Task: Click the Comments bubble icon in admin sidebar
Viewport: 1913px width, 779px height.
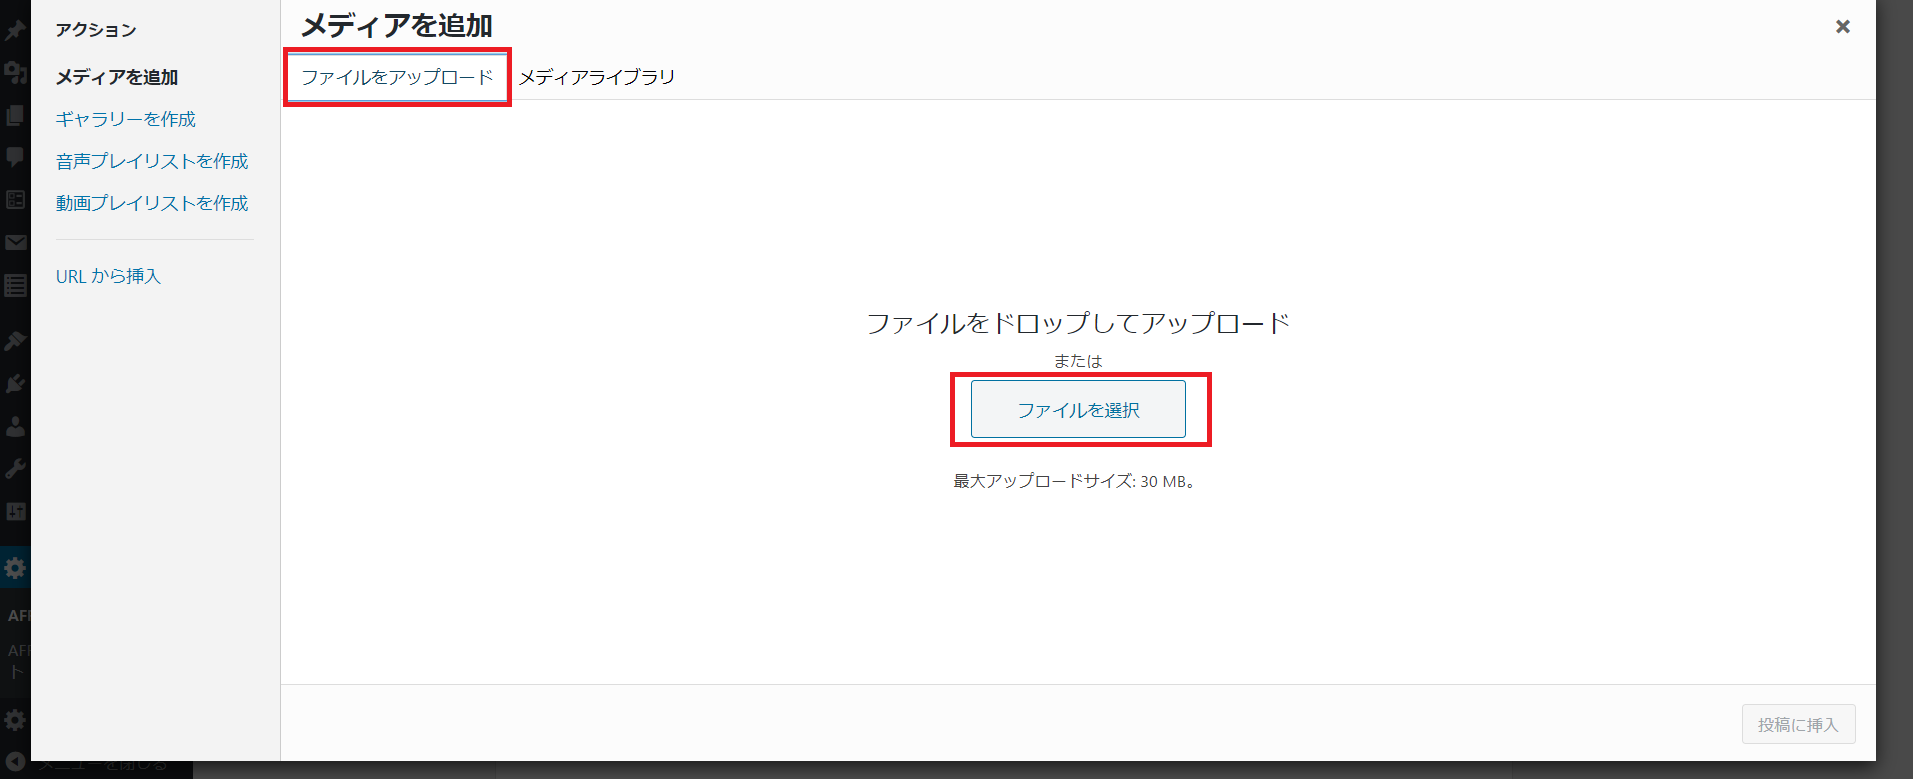Action: [15, 157]
